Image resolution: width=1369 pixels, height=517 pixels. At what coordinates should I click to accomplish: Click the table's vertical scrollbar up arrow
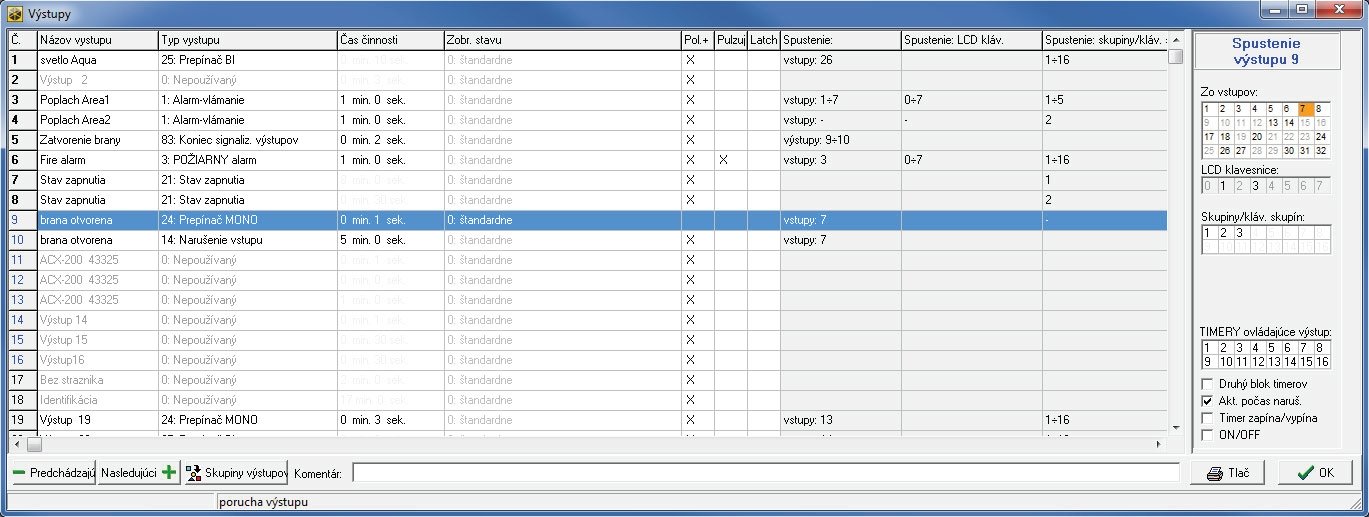1175,38
